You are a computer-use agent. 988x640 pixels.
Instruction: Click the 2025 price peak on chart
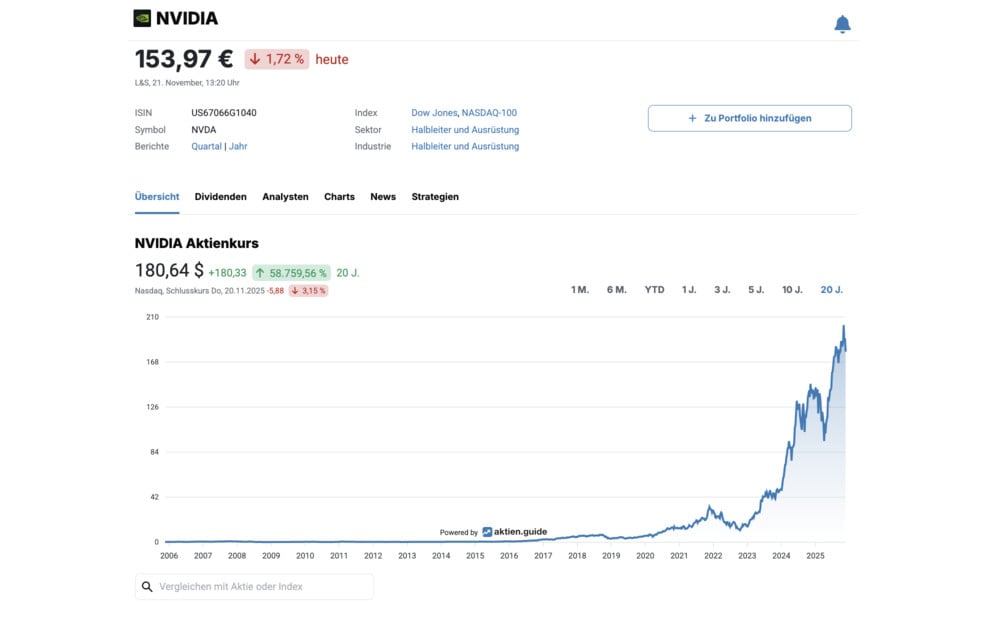tap(844, 326)
